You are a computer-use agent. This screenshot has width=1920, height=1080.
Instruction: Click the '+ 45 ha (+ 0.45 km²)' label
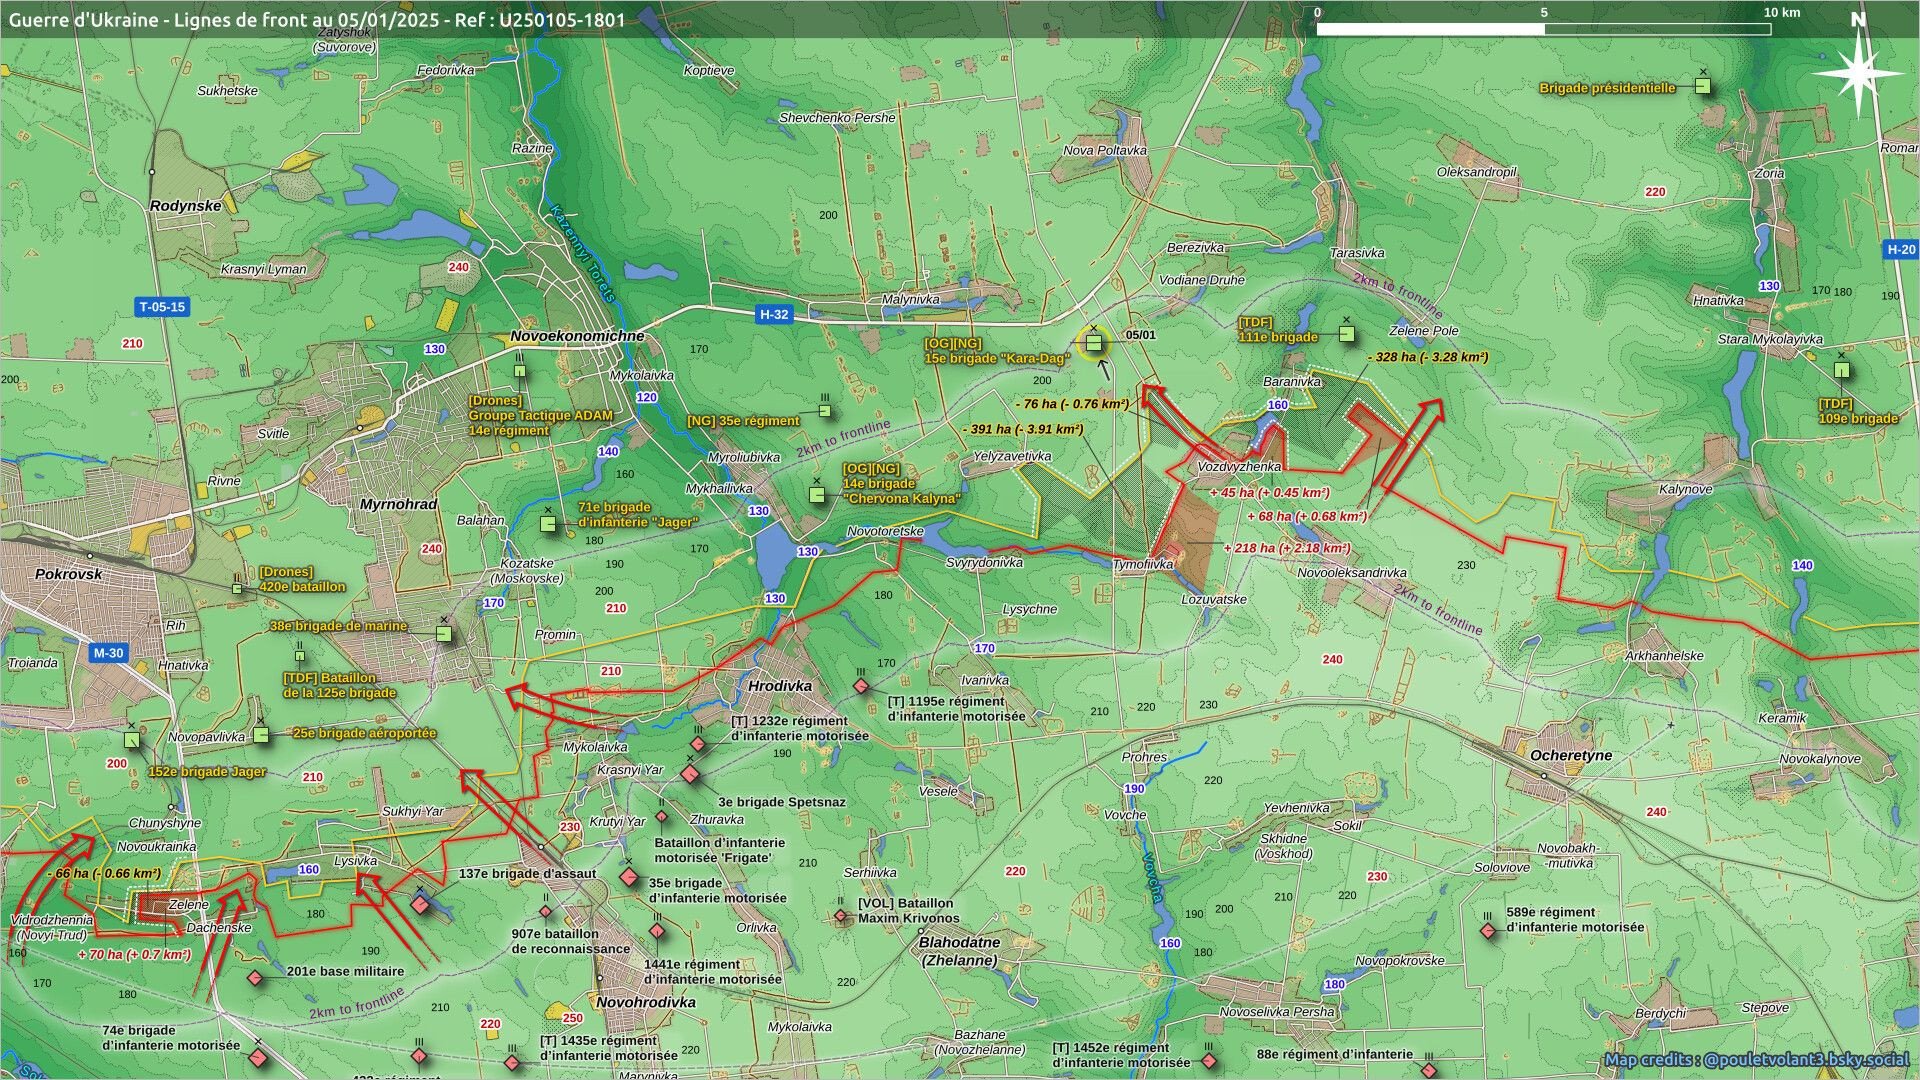[x=1269, y=492]
